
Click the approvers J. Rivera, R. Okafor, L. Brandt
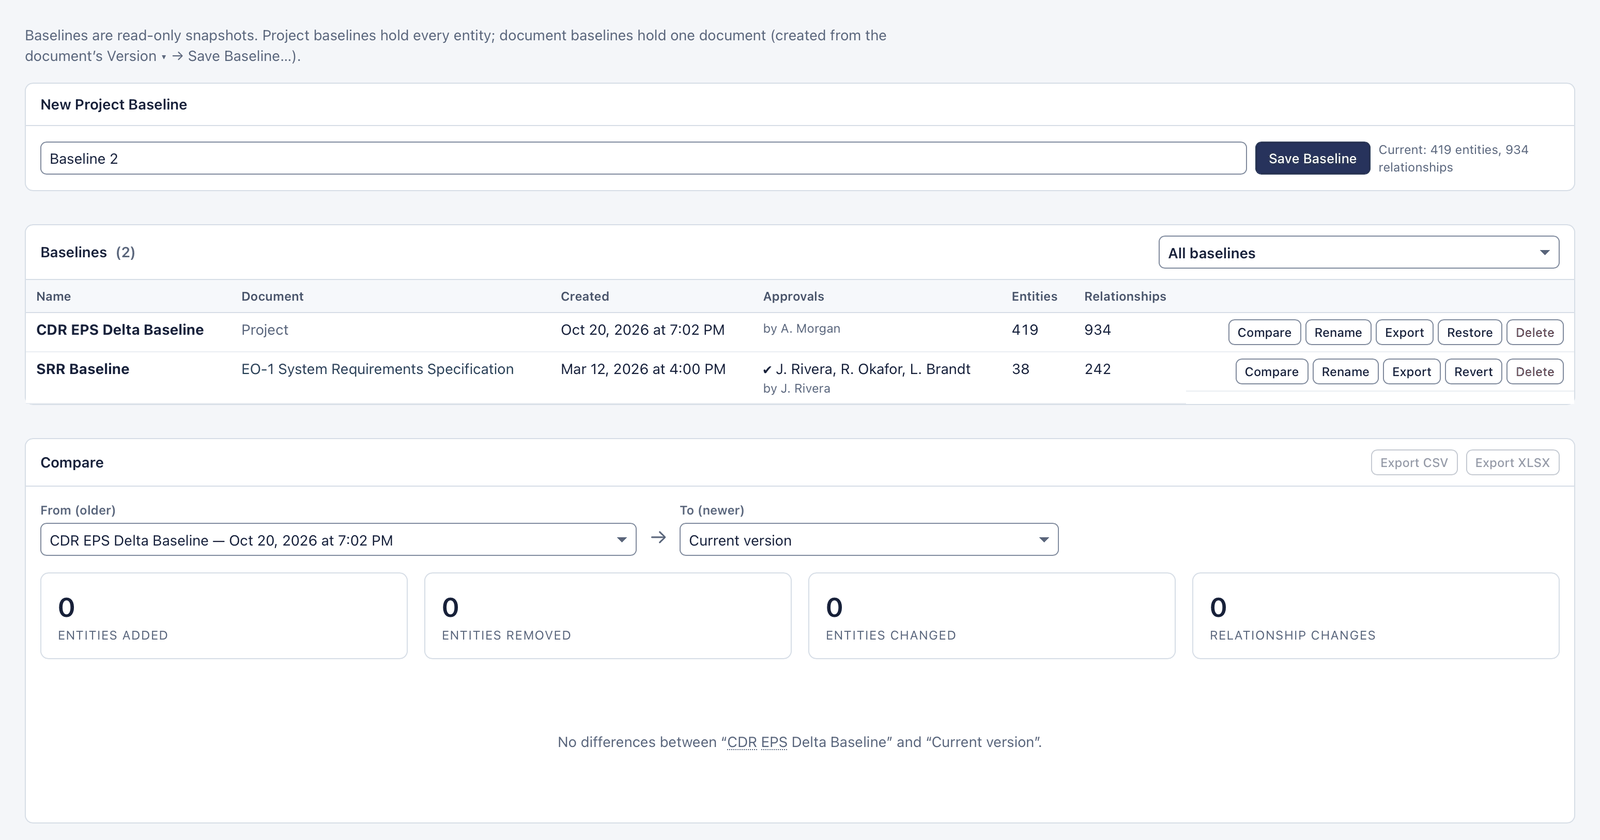pos(867,369)
